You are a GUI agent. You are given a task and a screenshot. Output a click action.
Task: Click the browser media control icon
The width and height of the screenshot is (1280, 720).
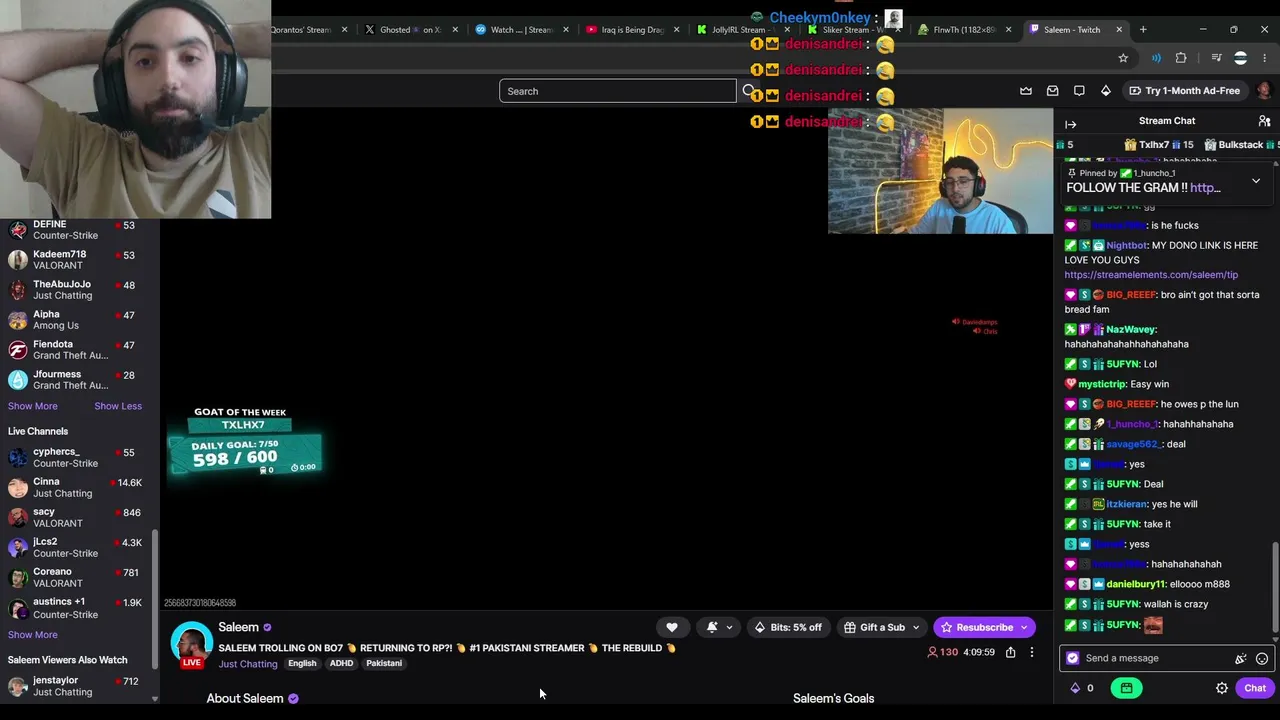tap(1216, 58)
